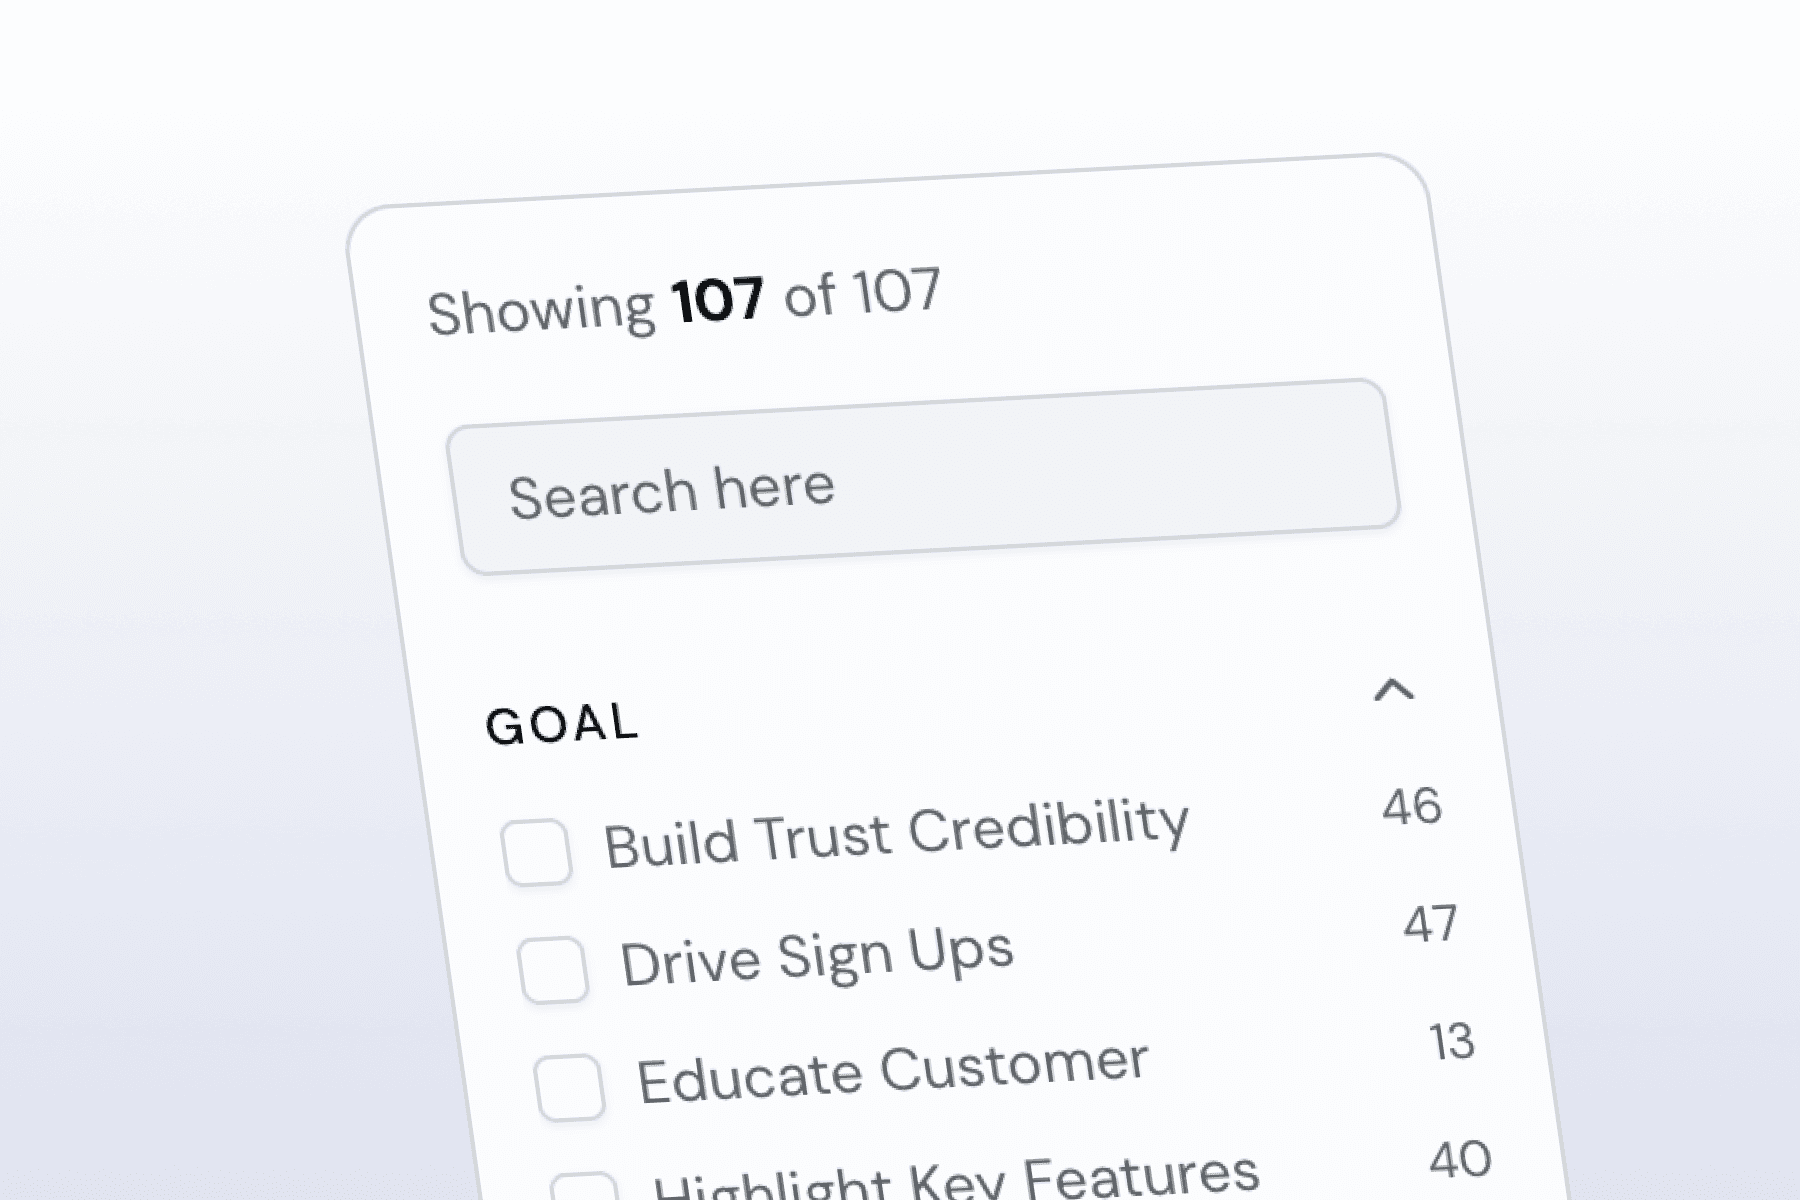Click the count 46 beside Build Trust
This screenshot has width=1800, height=1200.
pos(1412,806)
